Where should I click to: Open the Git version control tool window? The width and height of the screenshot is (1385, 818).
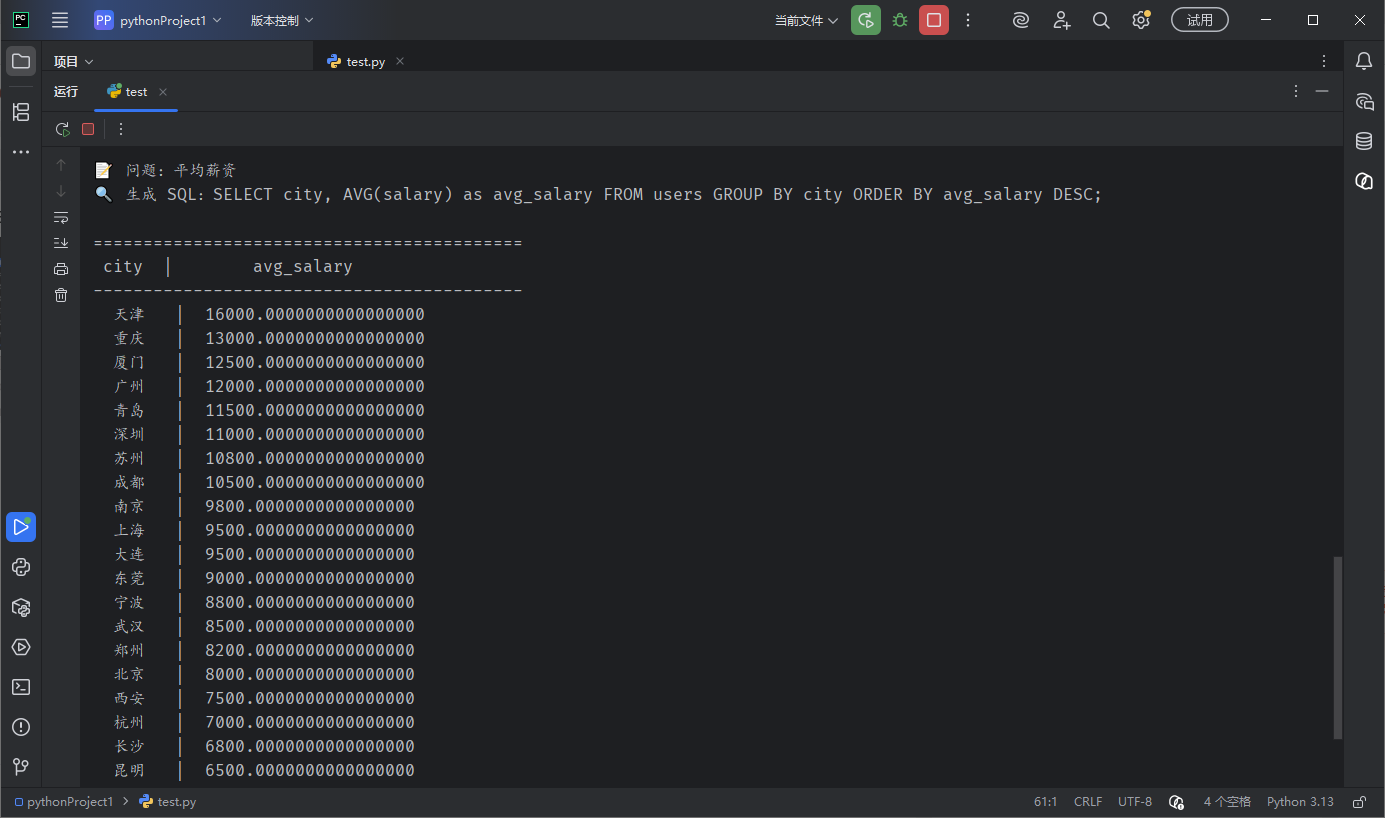tap(21, 767)
